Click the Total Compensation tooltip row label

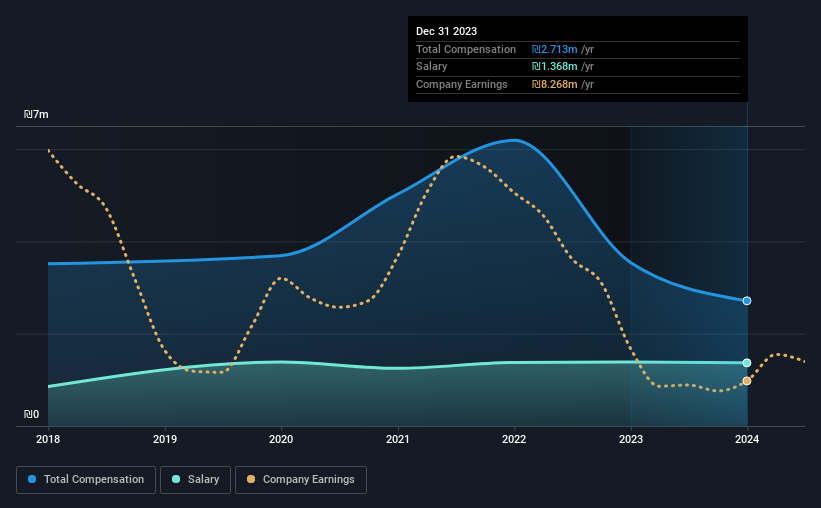click(466, 49)
